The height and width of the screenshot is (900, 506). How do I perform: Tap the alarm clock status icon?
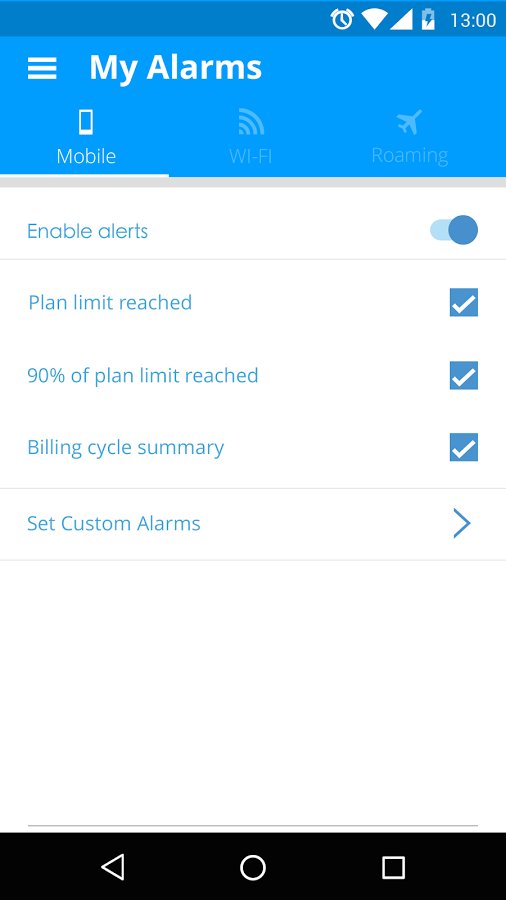pos(342,20)
